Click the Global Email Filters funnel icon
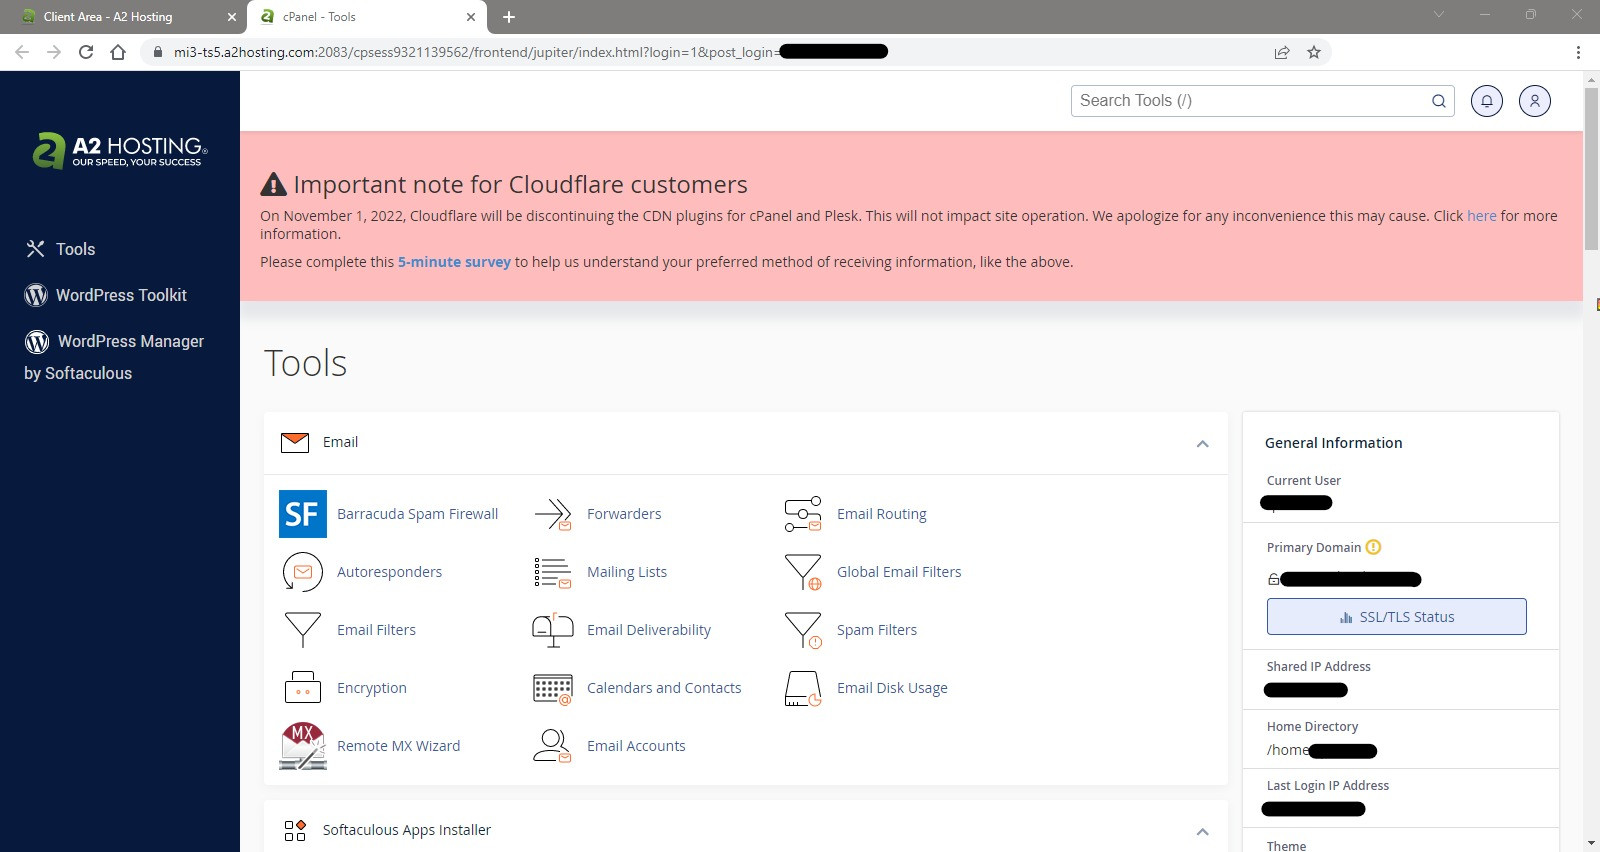The height and width of the screenshot is (852, 1600). pyautogui.click(x=803, y=572)
